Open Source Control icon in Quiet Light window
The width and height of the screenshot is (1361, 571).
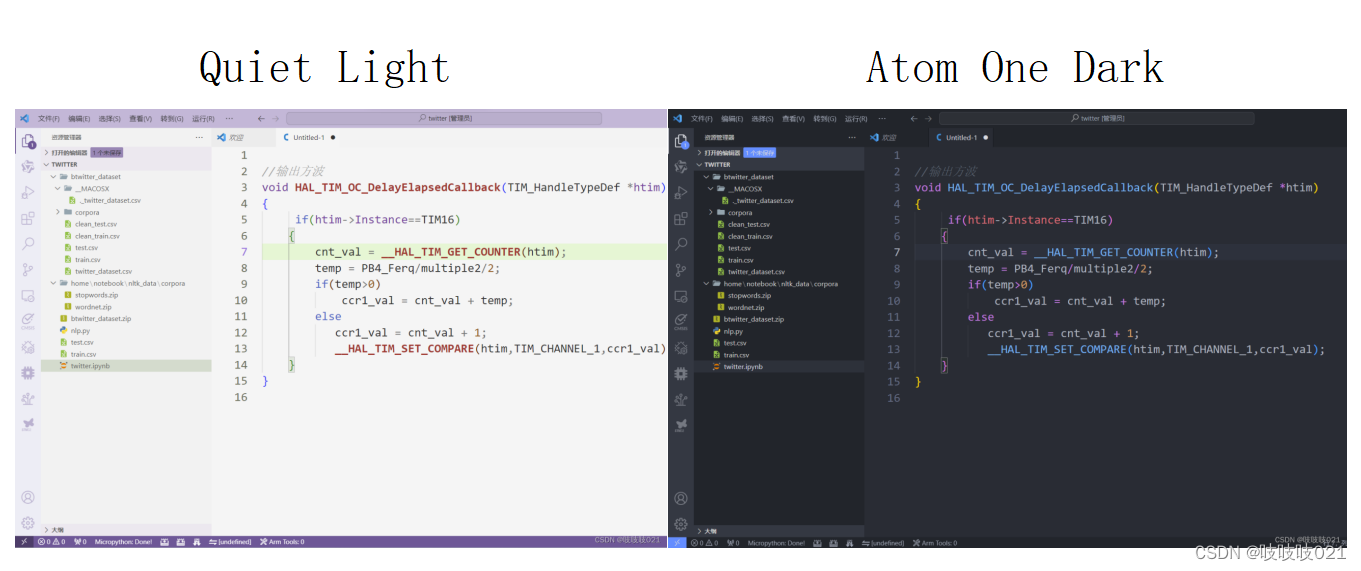(28, 270)
